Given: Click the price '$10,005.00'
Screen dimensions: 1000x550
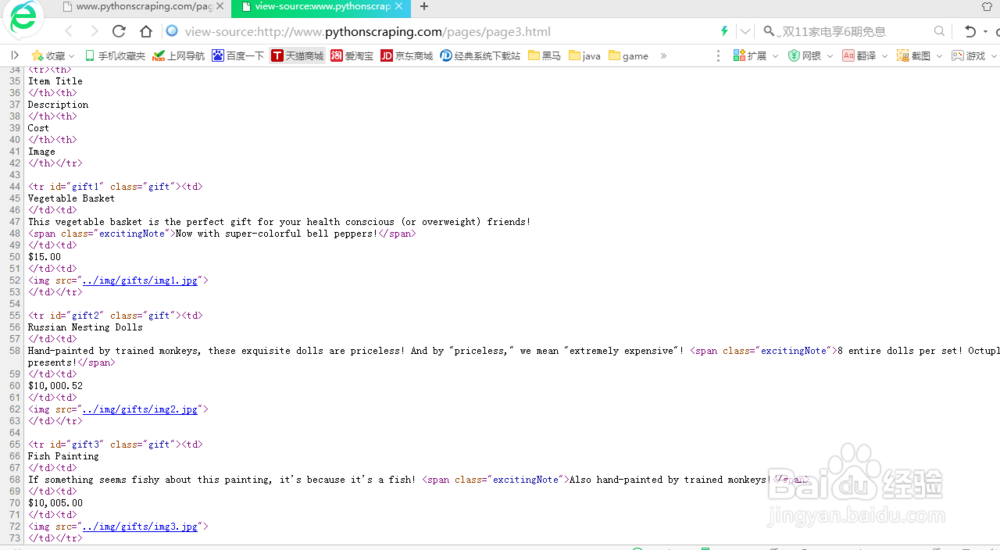Looking at the screenshot, I should pyautogui.click(x=55, y=503).
